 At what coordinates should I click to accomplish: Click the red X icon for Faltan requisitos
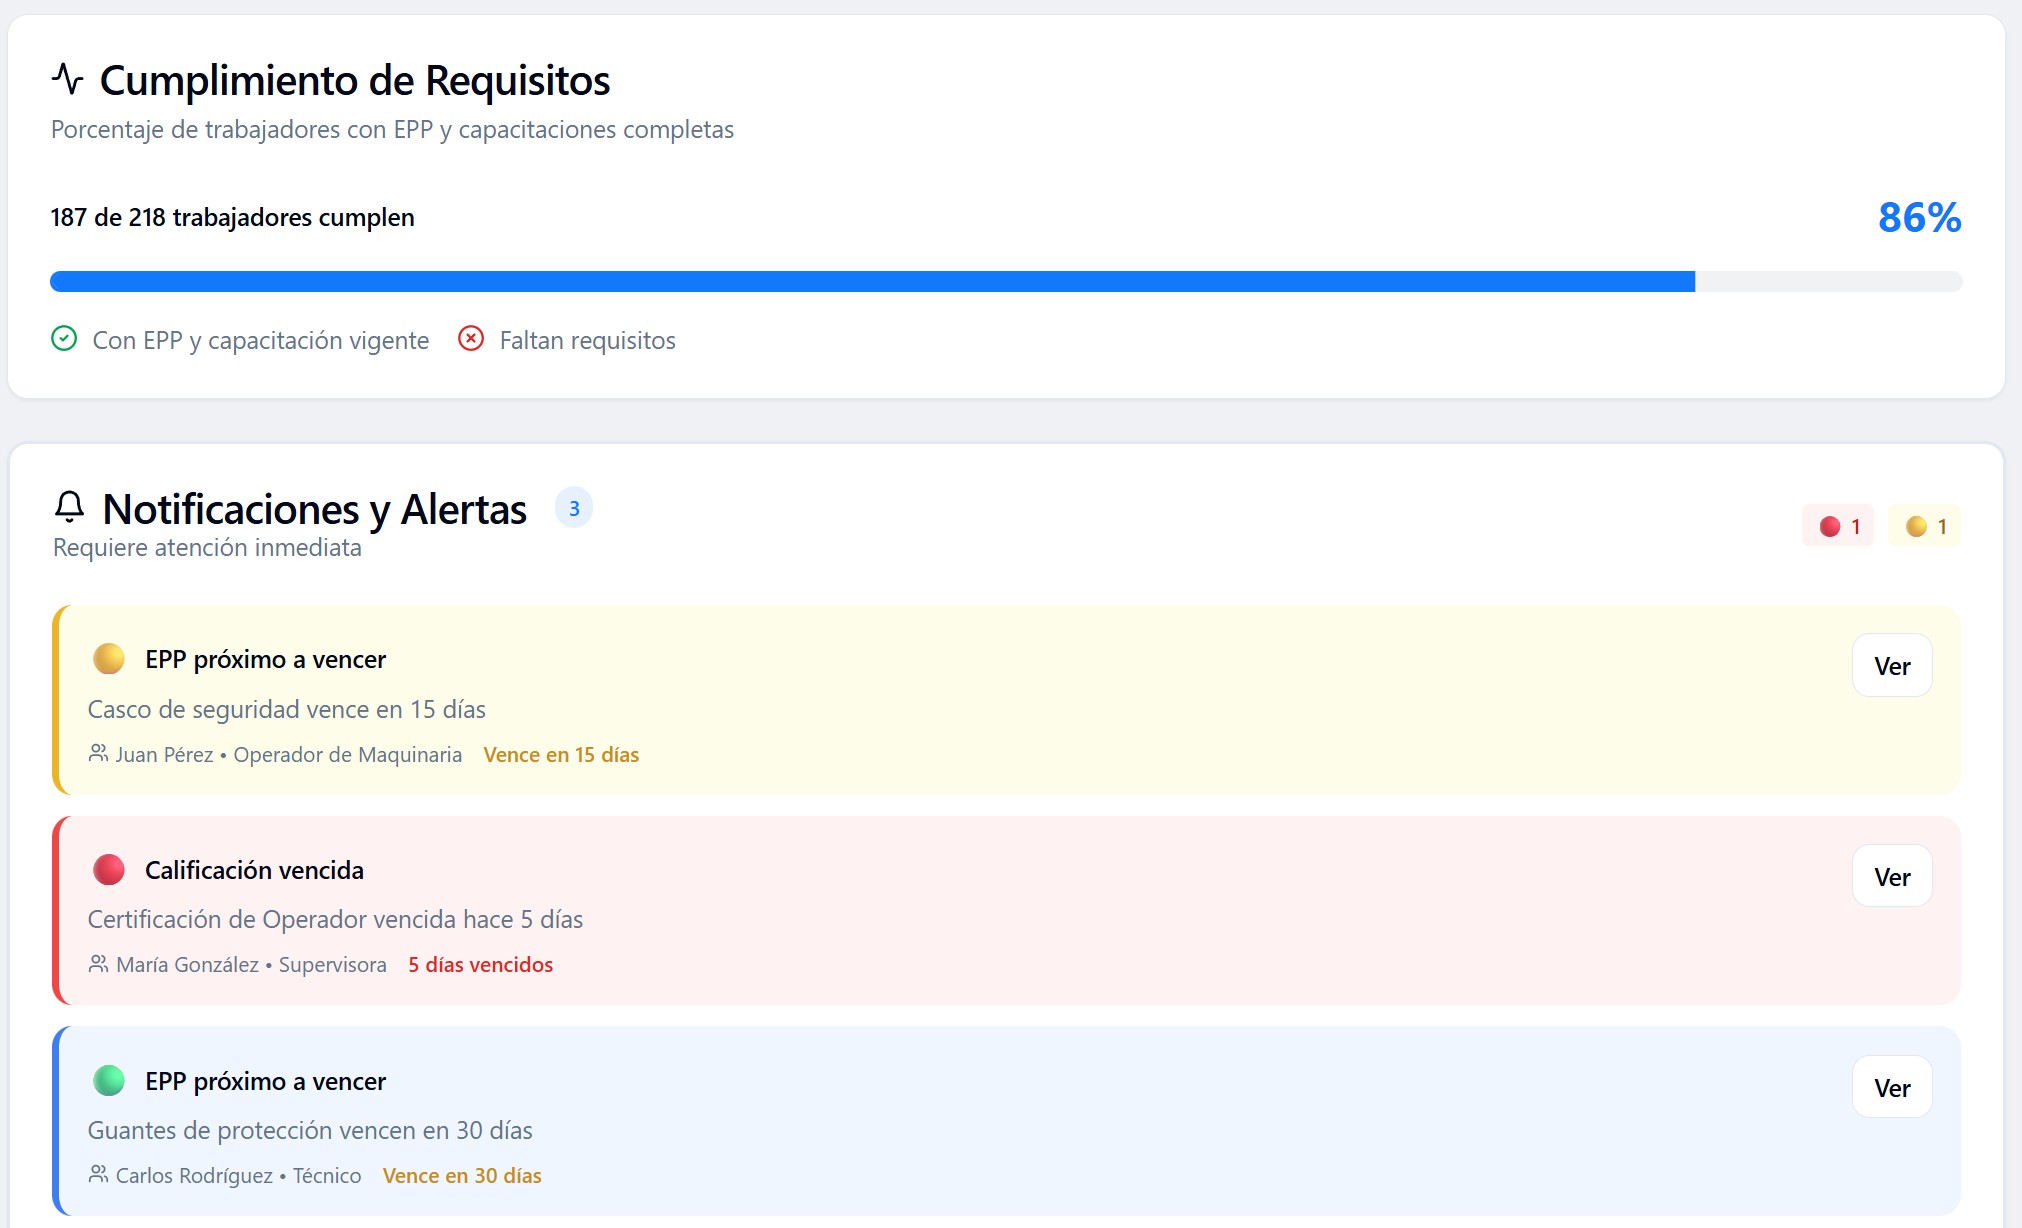(471, 340)
